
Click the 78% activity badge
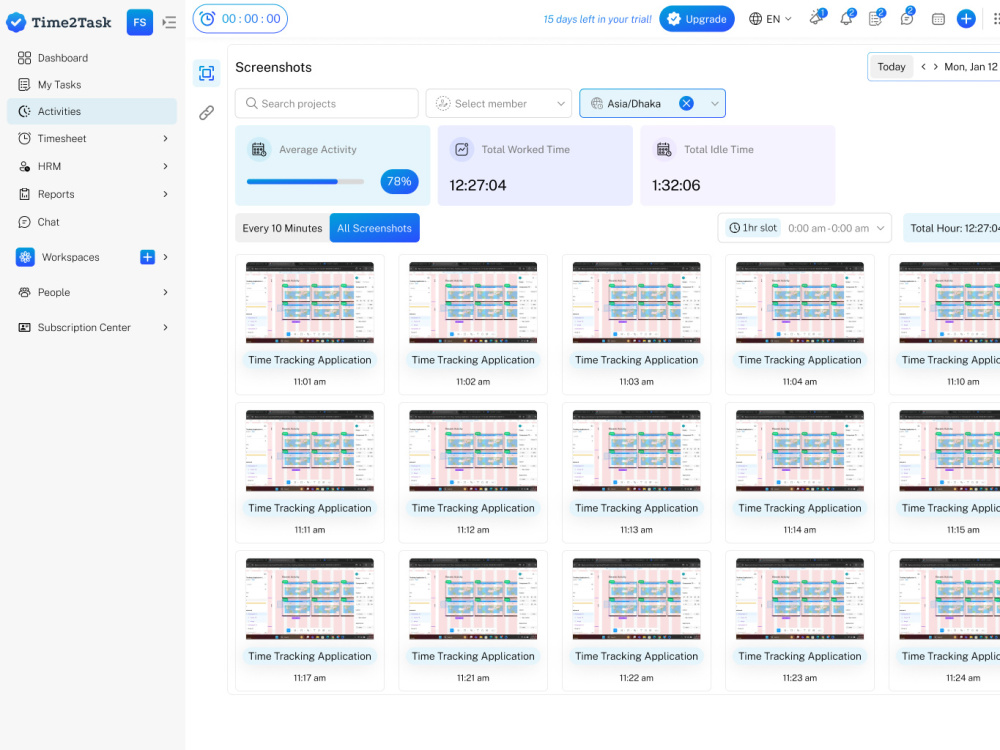pyautogui.click(x=399, y=182)
